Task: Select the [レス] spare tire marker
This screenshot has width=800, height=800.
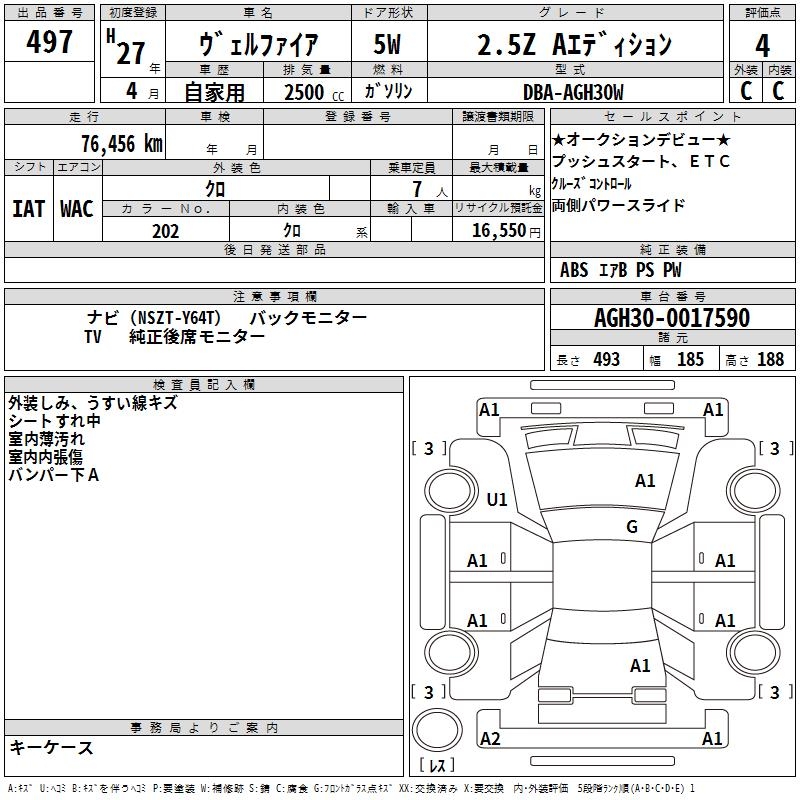Action: click(437, 768)
